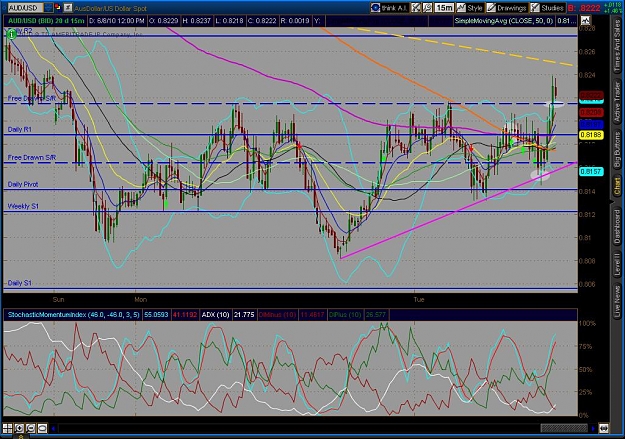Click the Weekly S1 level label

click(23, 206)
